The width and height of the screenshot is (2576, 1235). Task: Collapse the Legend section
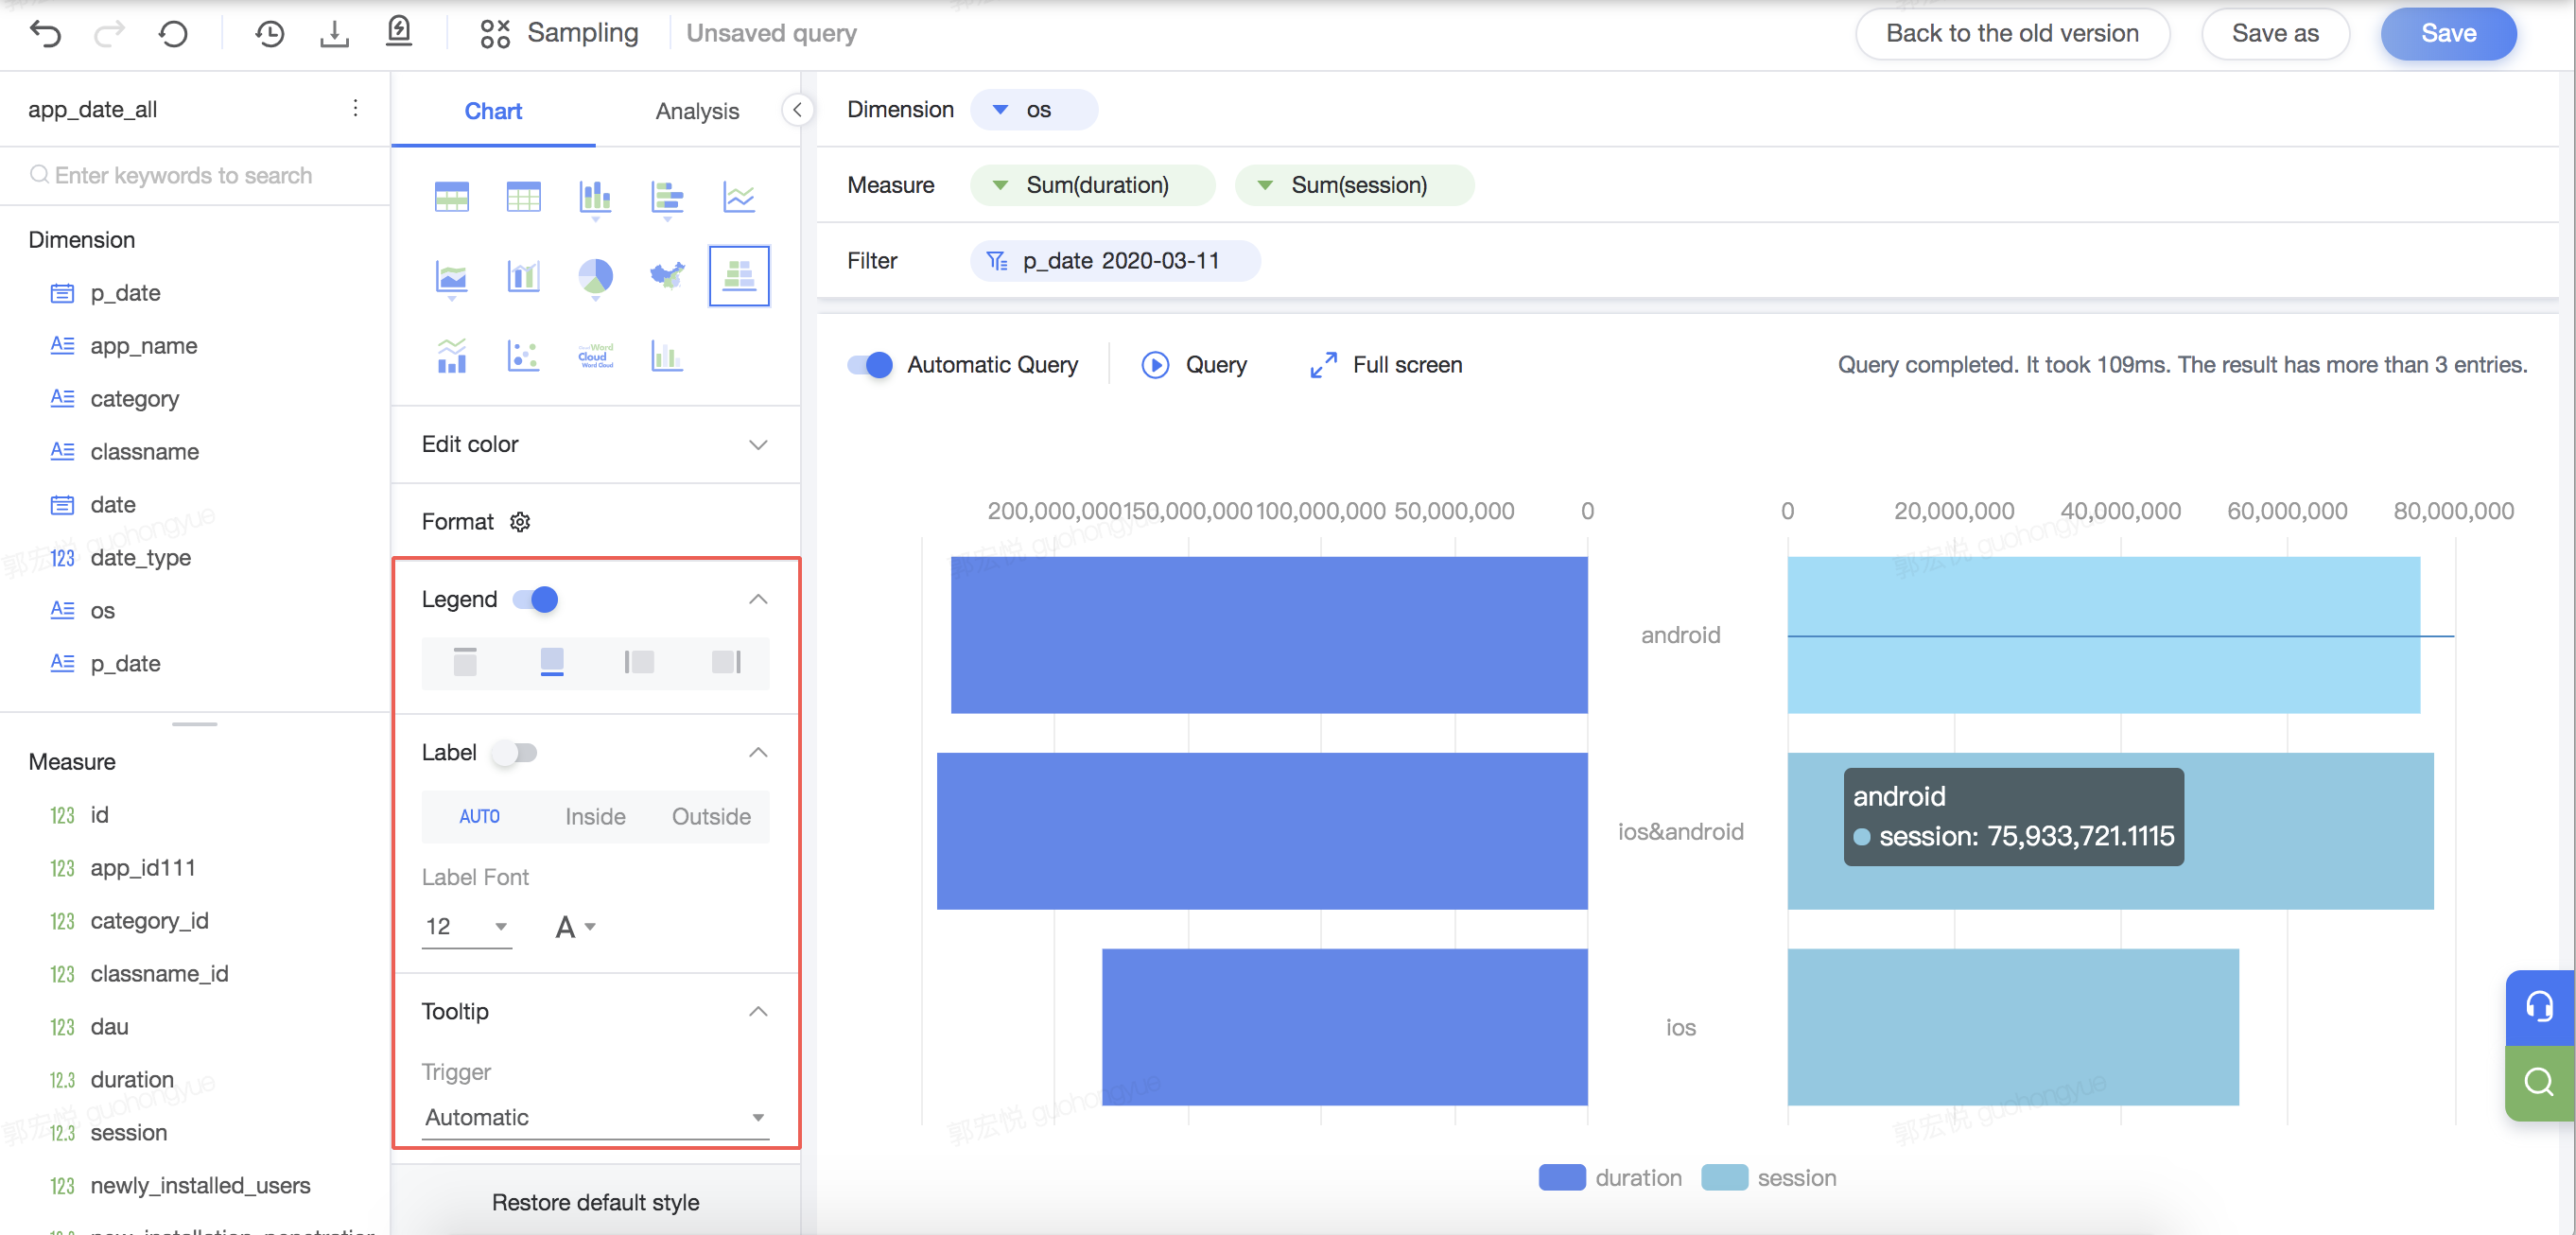click(x=758, y=600)
